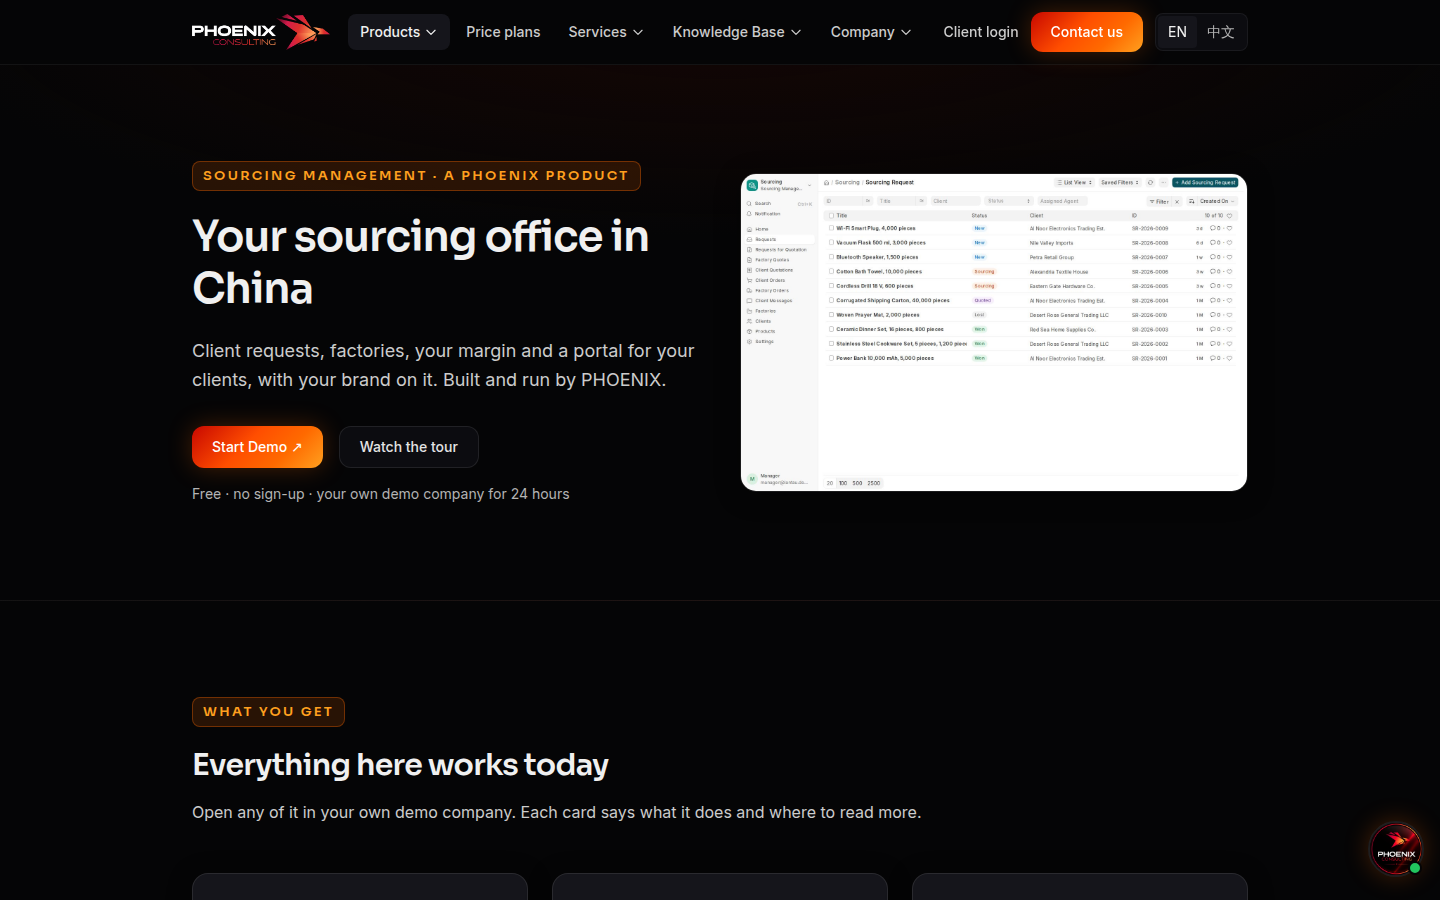Image resolution: width=1440 pixels, height=900 pixels.
Task: Expand the Company dropdown menu
Action: (x=871, y=32)
